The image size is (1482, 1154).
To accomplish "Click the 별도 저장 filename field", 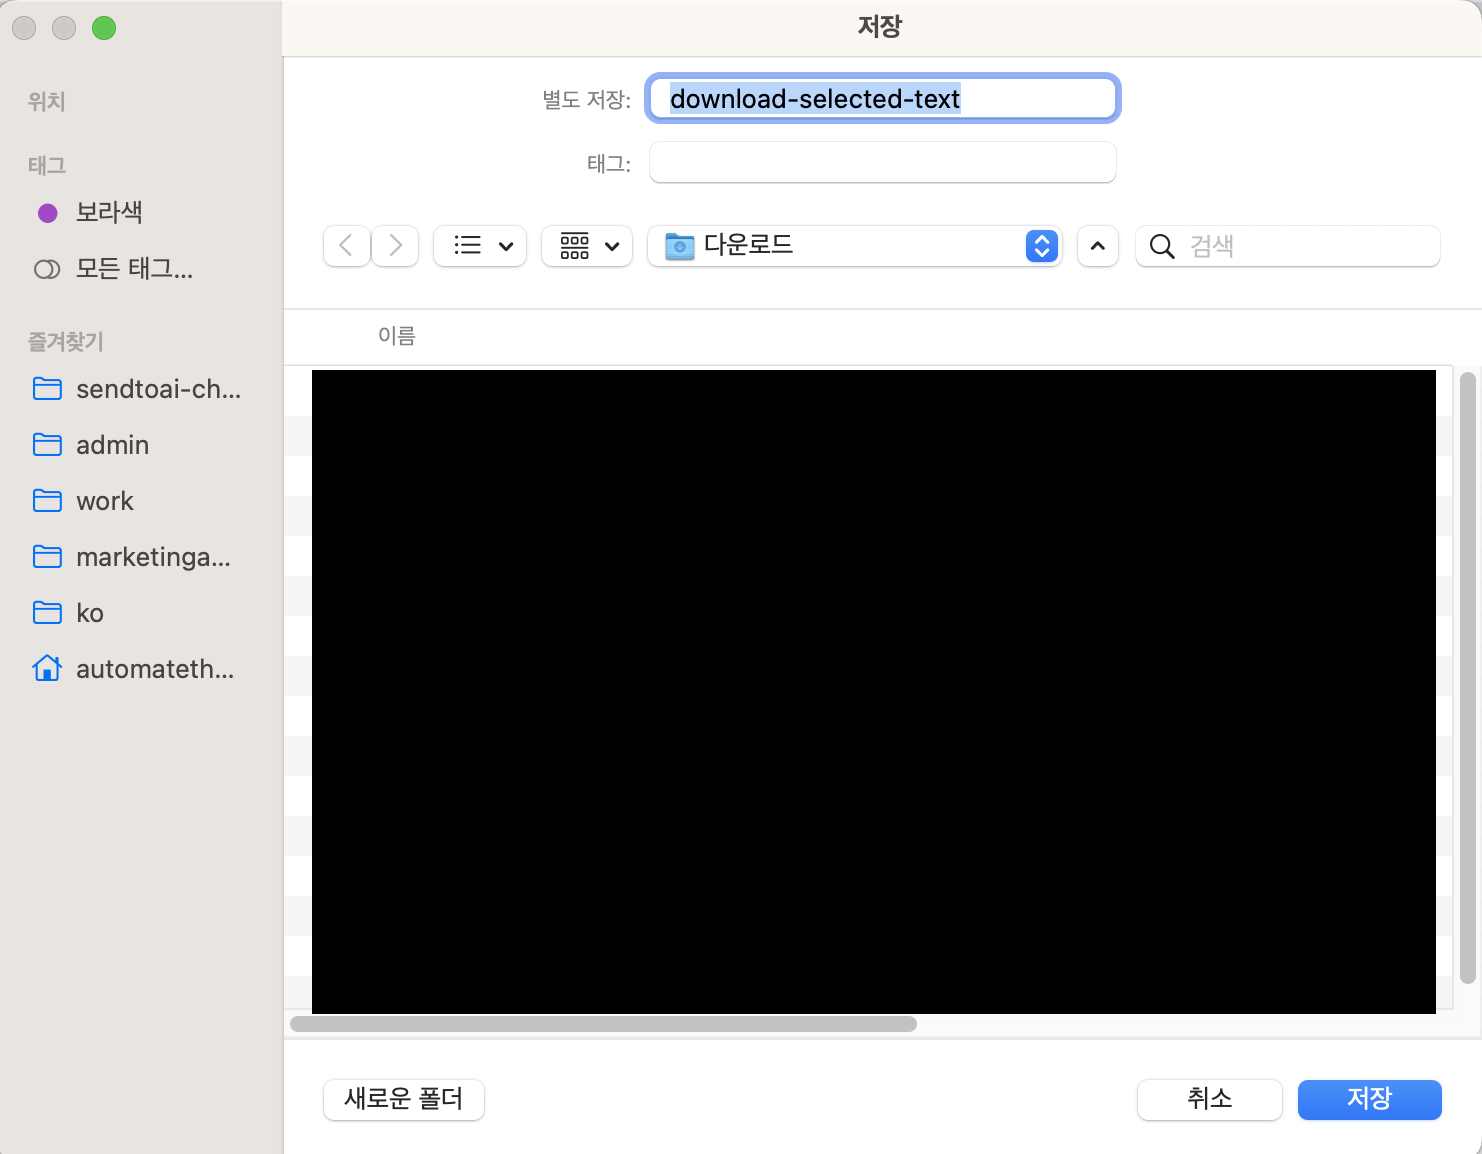I will point(882,99).
